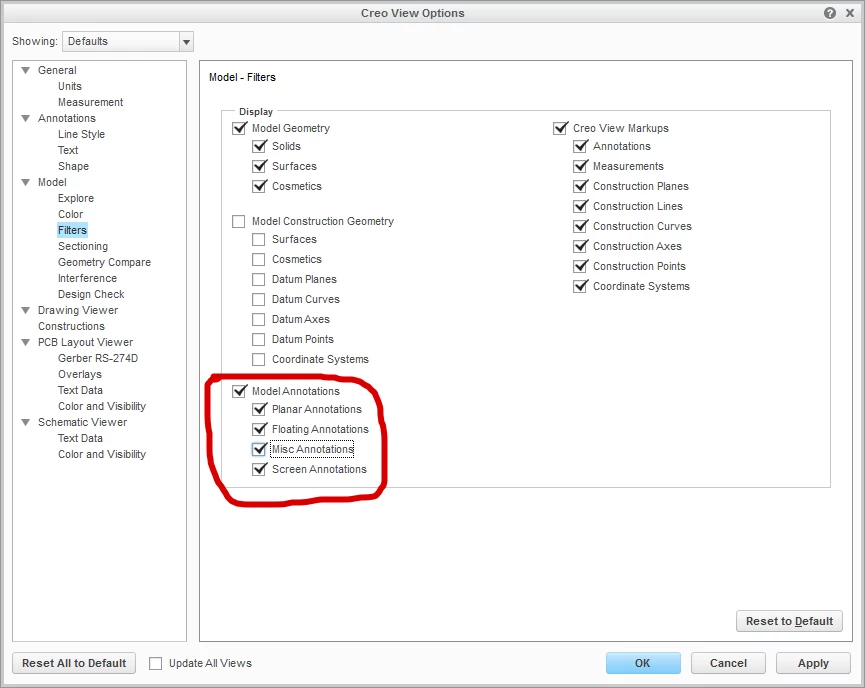
Task: Collapse the General tree node
Action: [25, 70]
